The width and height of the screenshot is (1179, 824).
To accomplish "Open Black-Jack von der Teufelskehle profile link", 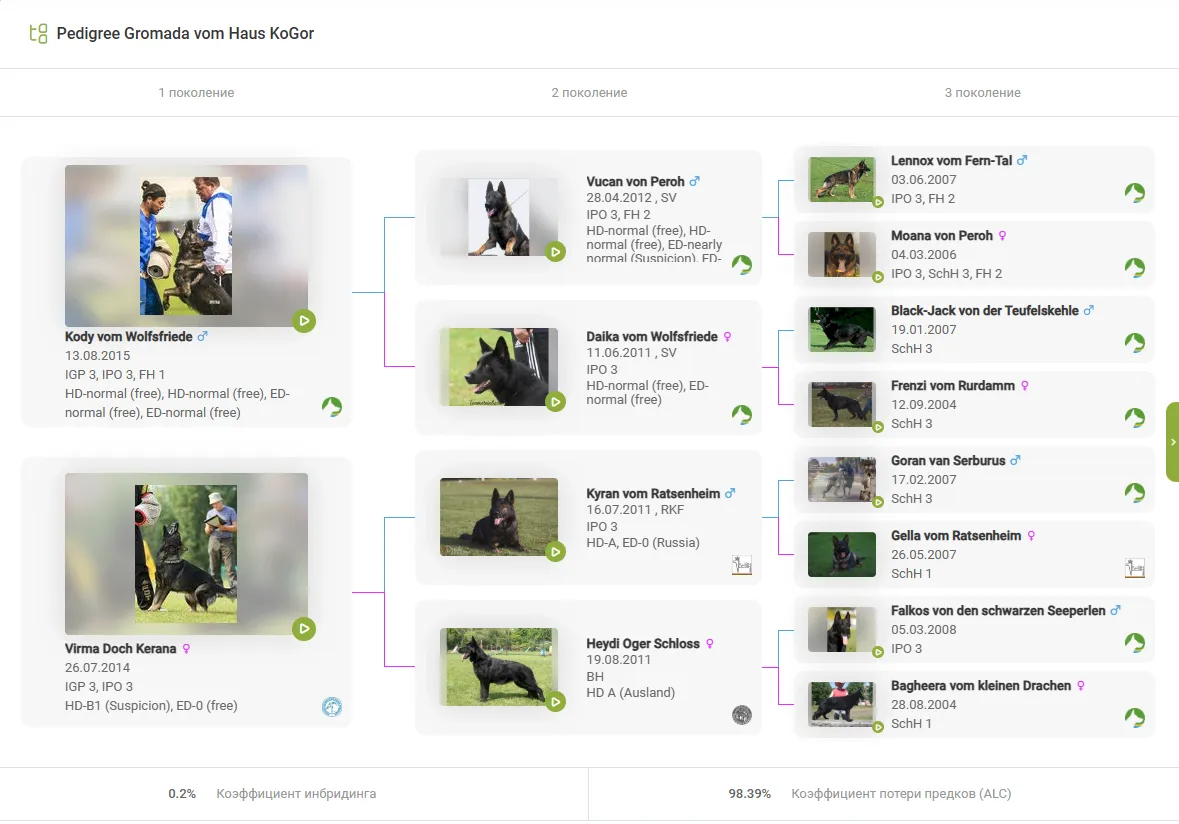I will [984, 311].
